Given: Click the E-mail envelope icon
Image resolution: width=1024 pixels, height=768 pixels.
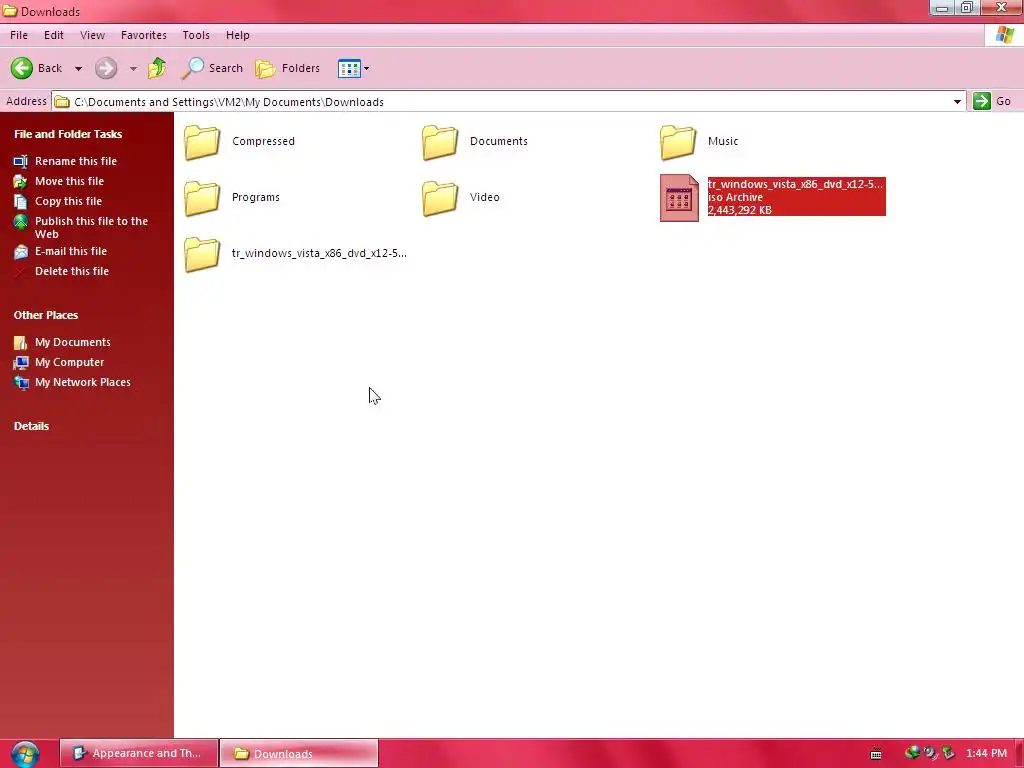Looking at the screenshot, I should [x=21, y=251].
